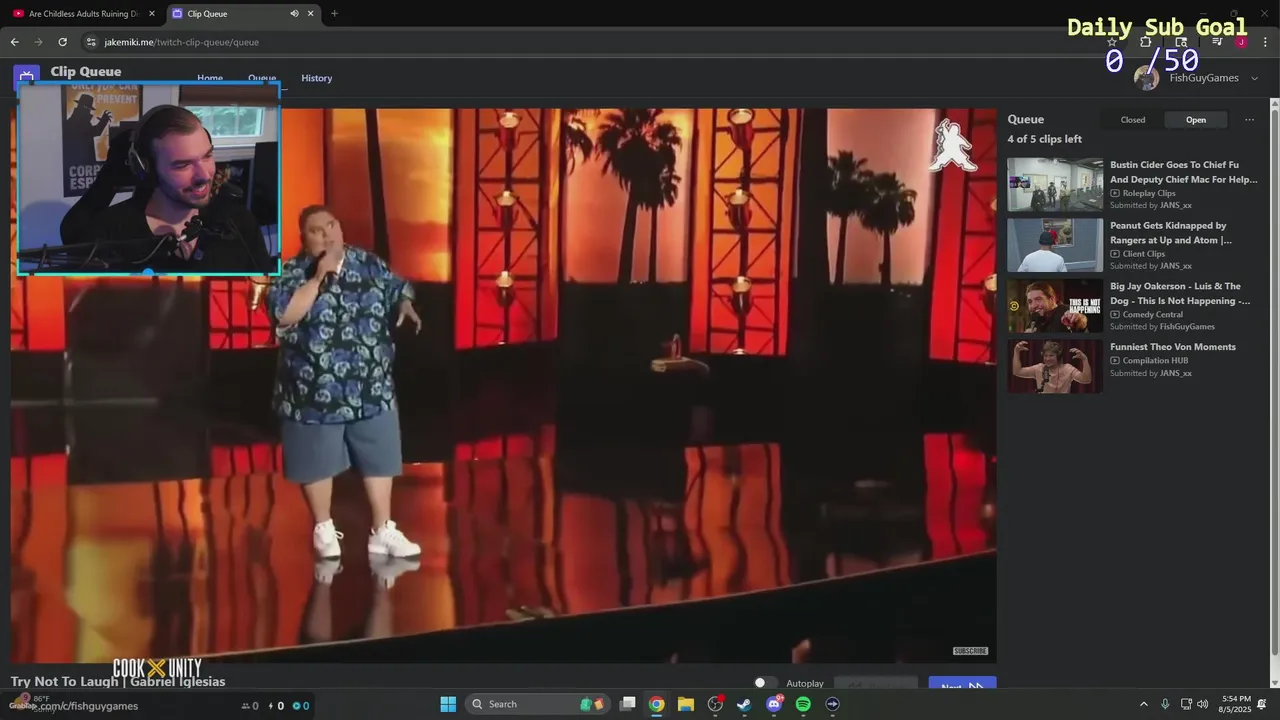Click the Big Jay Oakerson clip thumbnail
This screenshot has width=1280, height=720.
click(x=1055, y=306)
